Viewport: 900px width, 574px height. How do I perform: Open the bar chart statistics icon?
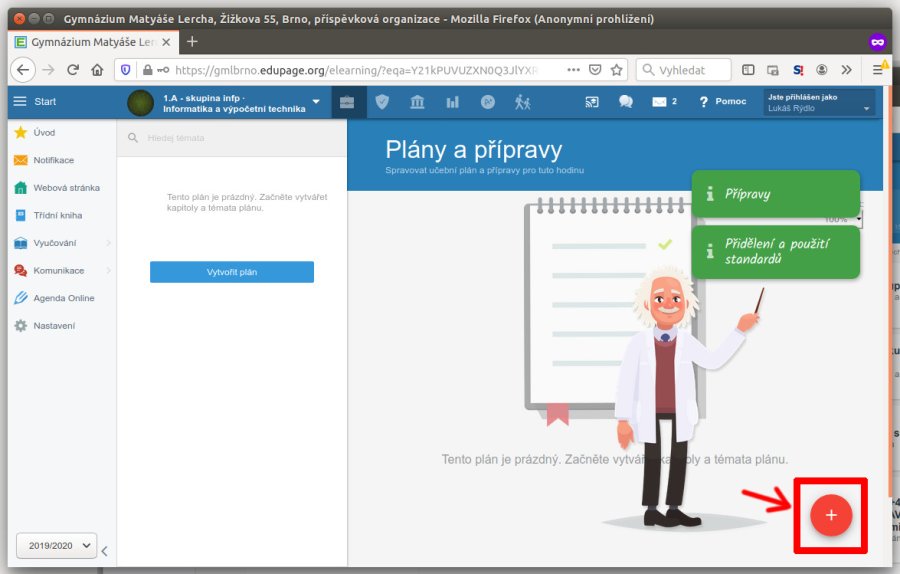(x=452, y=102)
